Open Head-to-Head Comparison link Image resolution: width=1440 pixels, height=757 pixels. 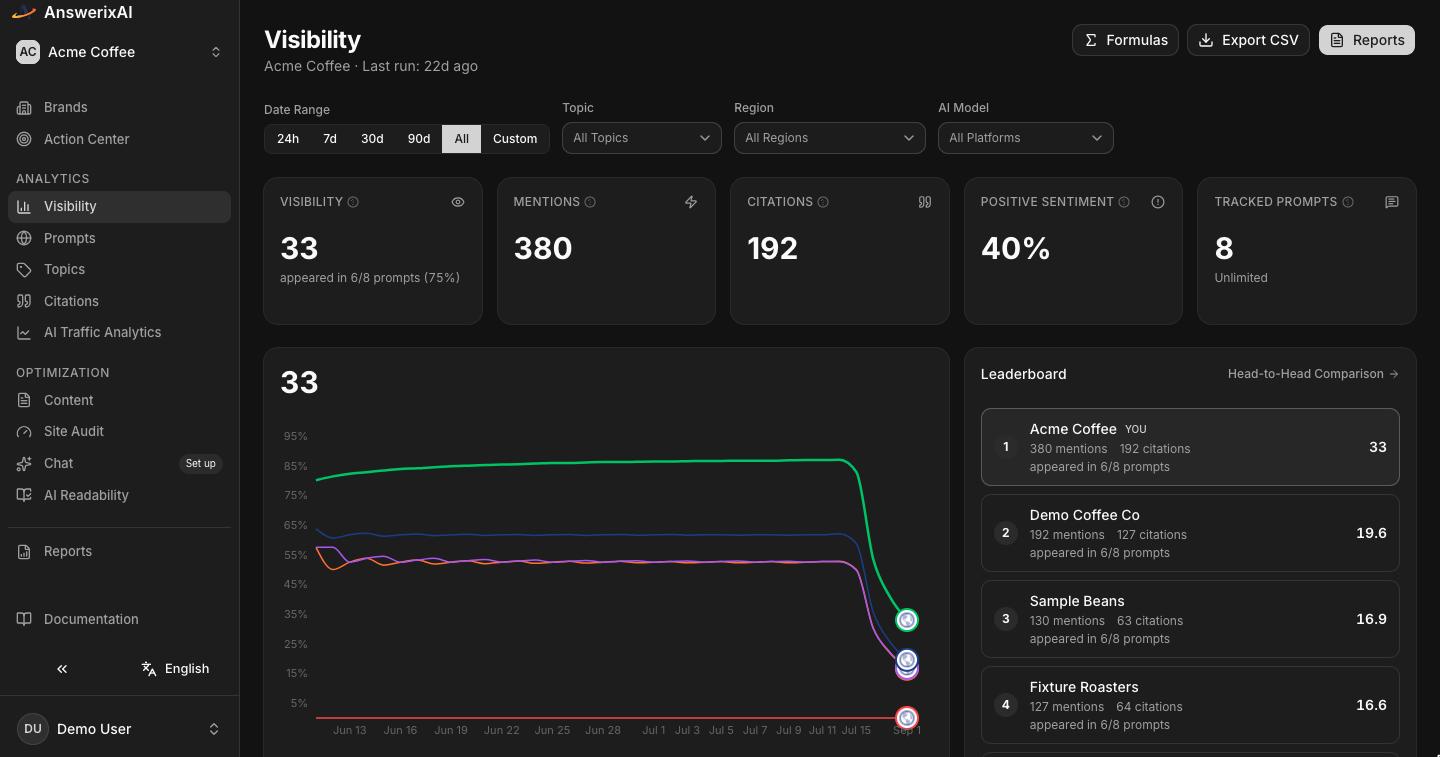pyautogui.click(x=1313, y=374)
